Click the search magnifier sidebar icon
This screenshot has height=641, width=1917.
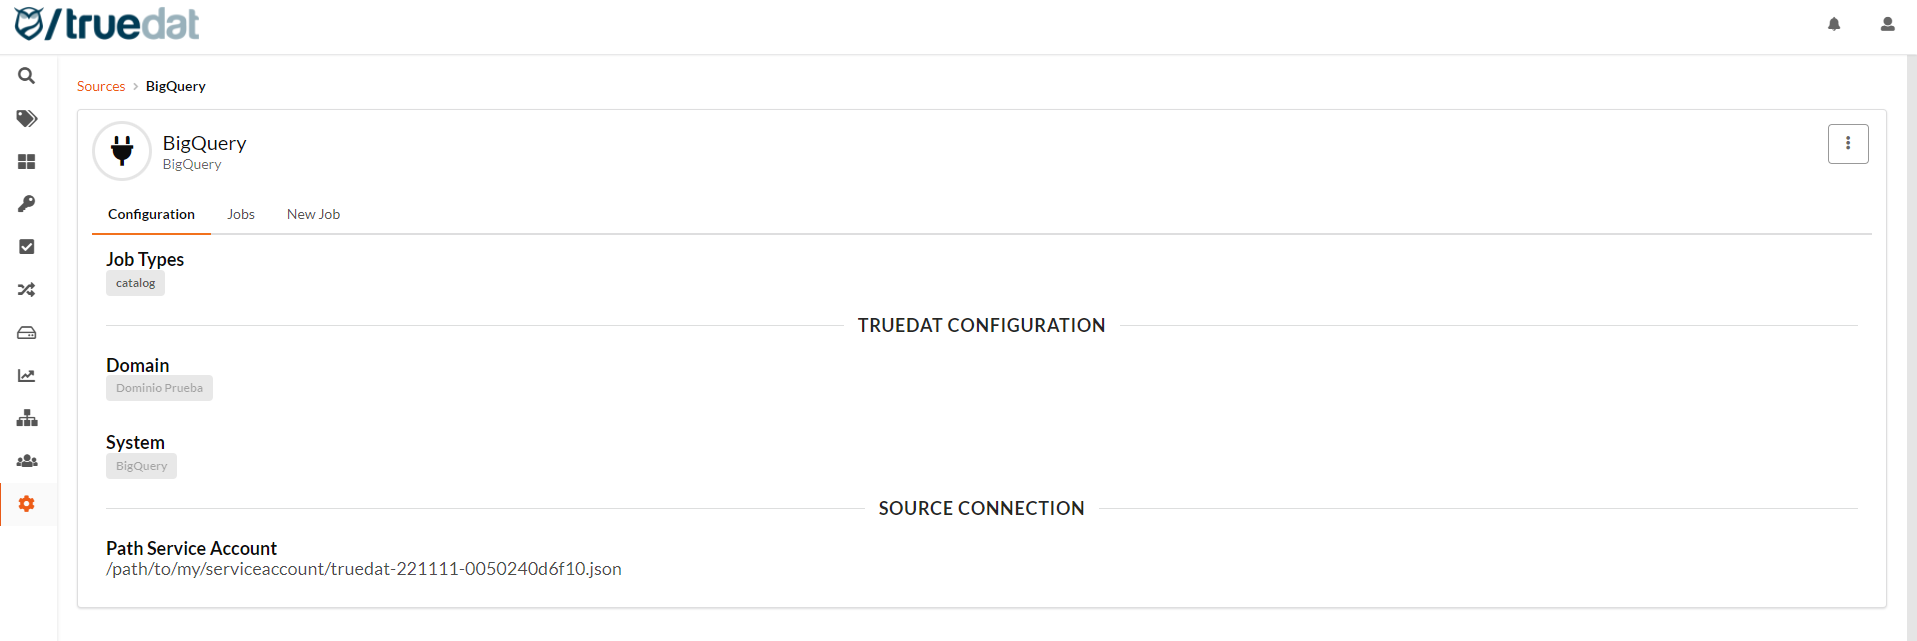pyautogui.click(x=27, y=76)
